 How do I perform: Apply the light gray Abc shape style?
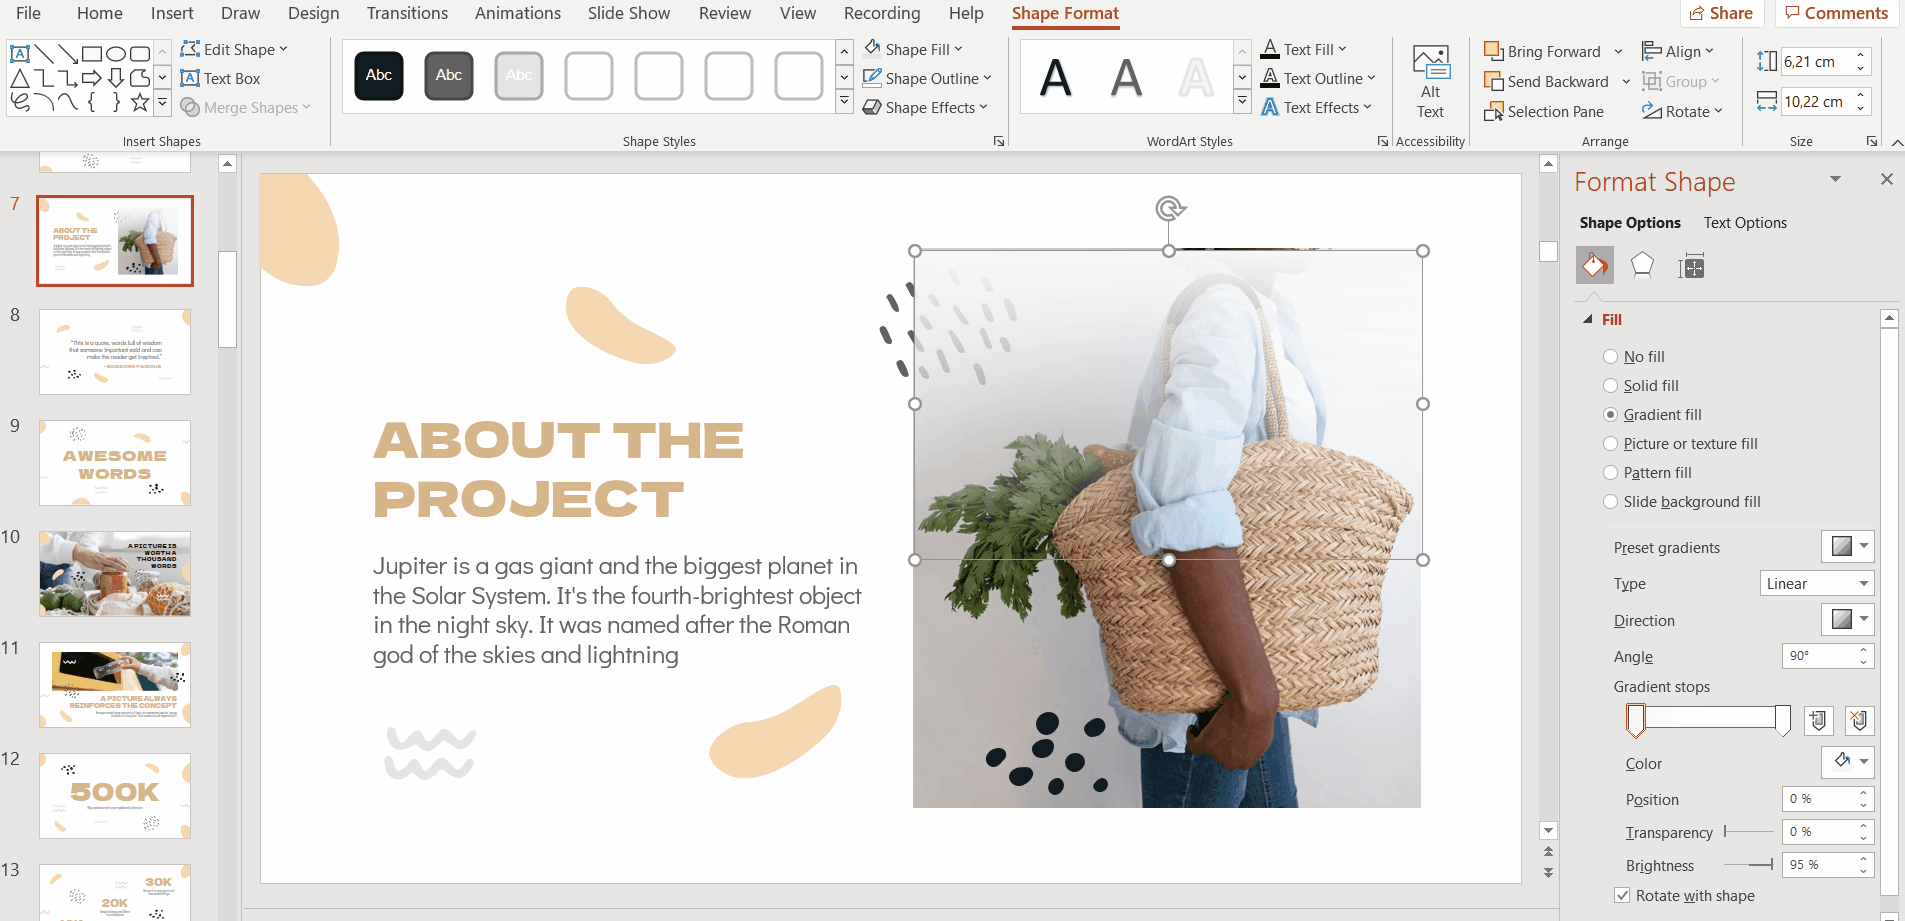point(519,75)
